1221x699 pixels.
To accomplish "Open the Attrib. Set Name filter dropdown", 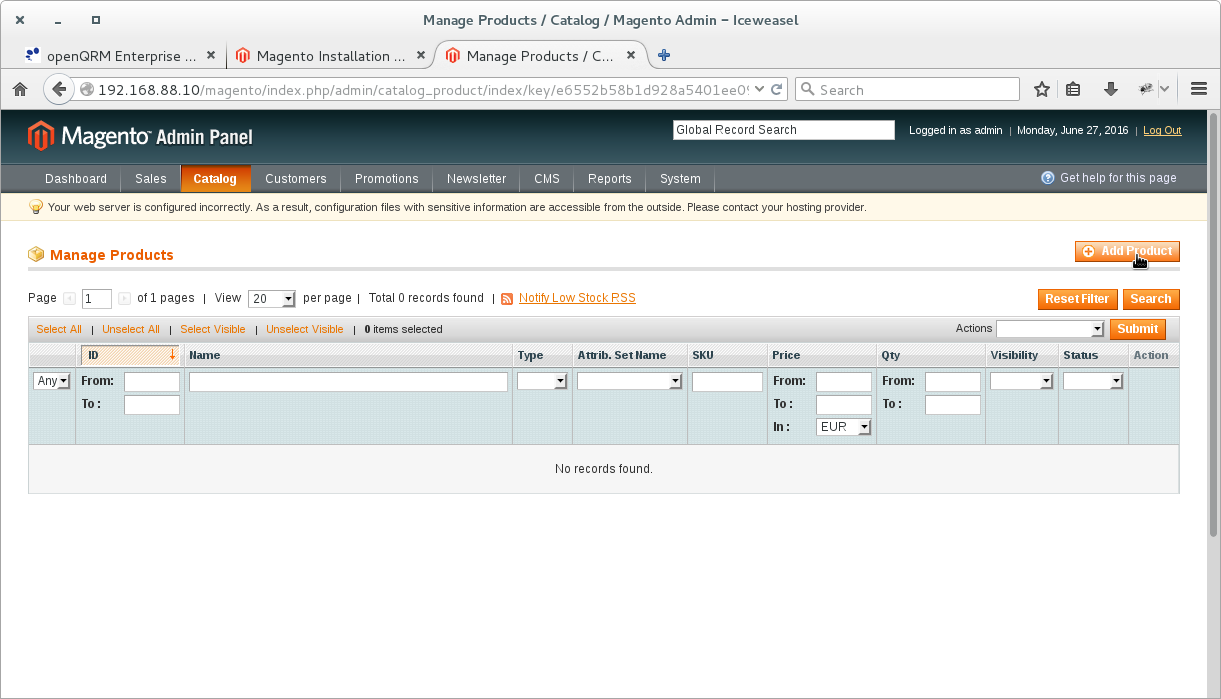I will 630,381.
